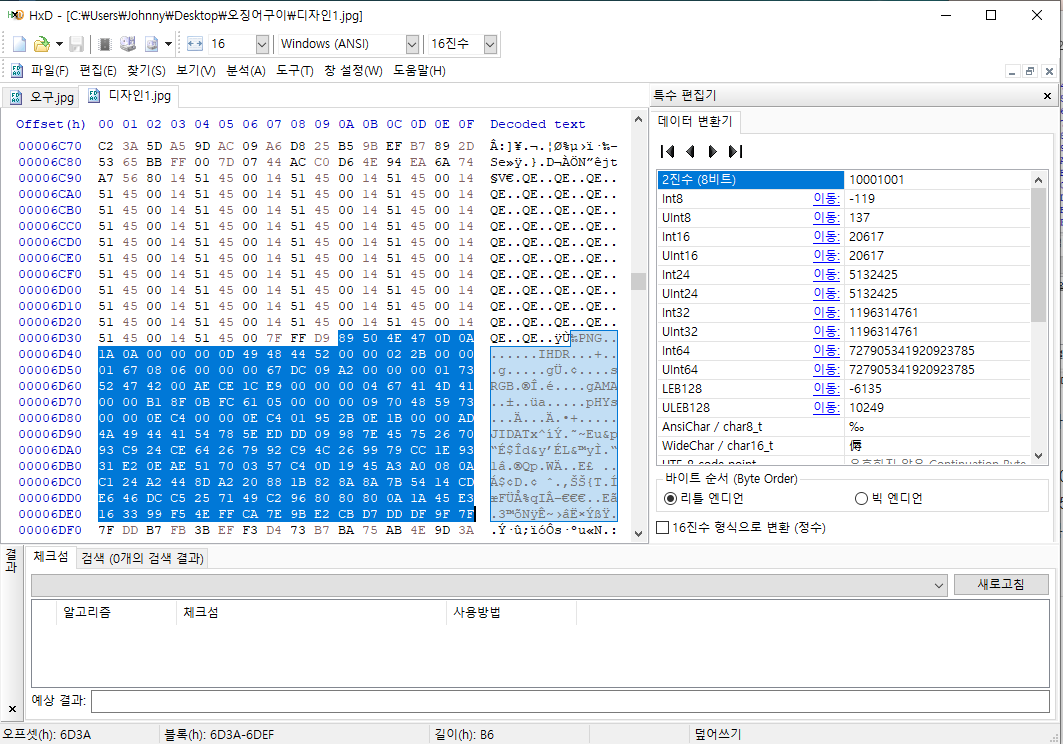Click the 사용방법 column header
This screenshot has width=1063, height=744.
coord(511,612)
